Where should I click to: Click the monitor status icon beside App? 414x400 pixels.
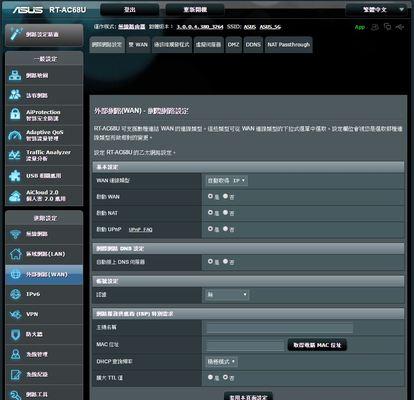(387, 27)
